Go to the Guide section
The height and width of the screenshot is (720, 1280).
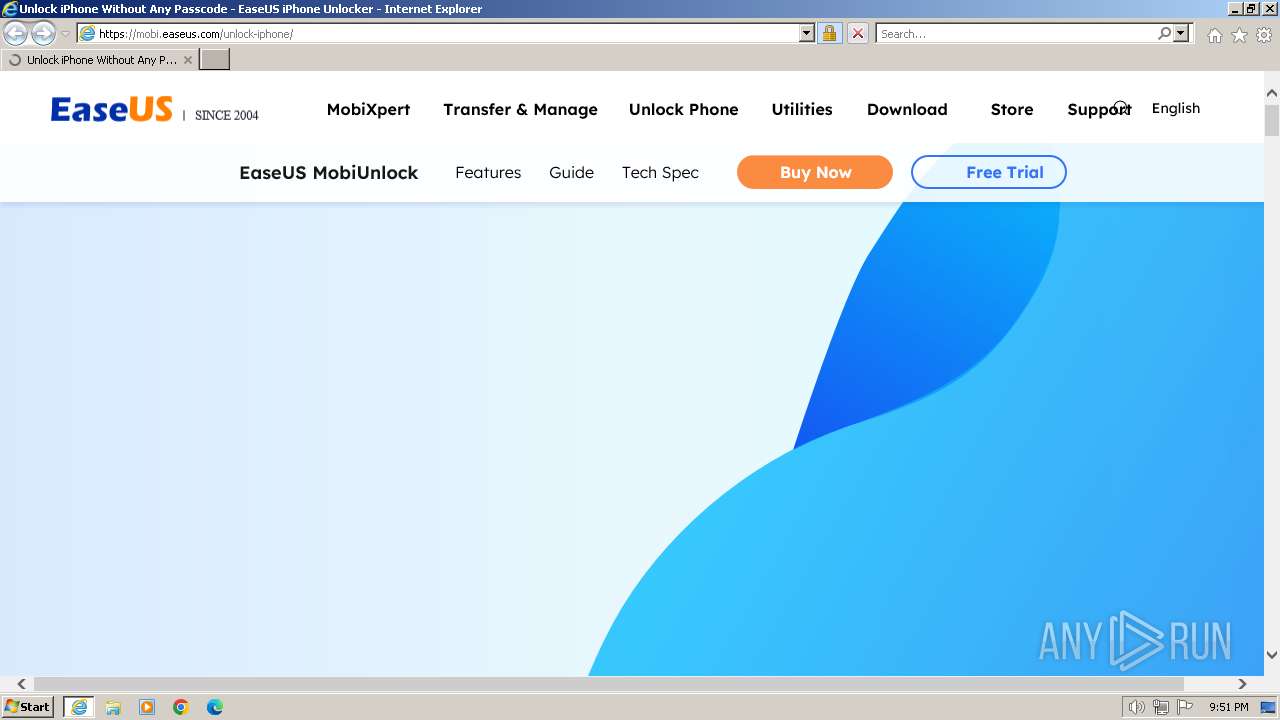(x=571, y=173)
